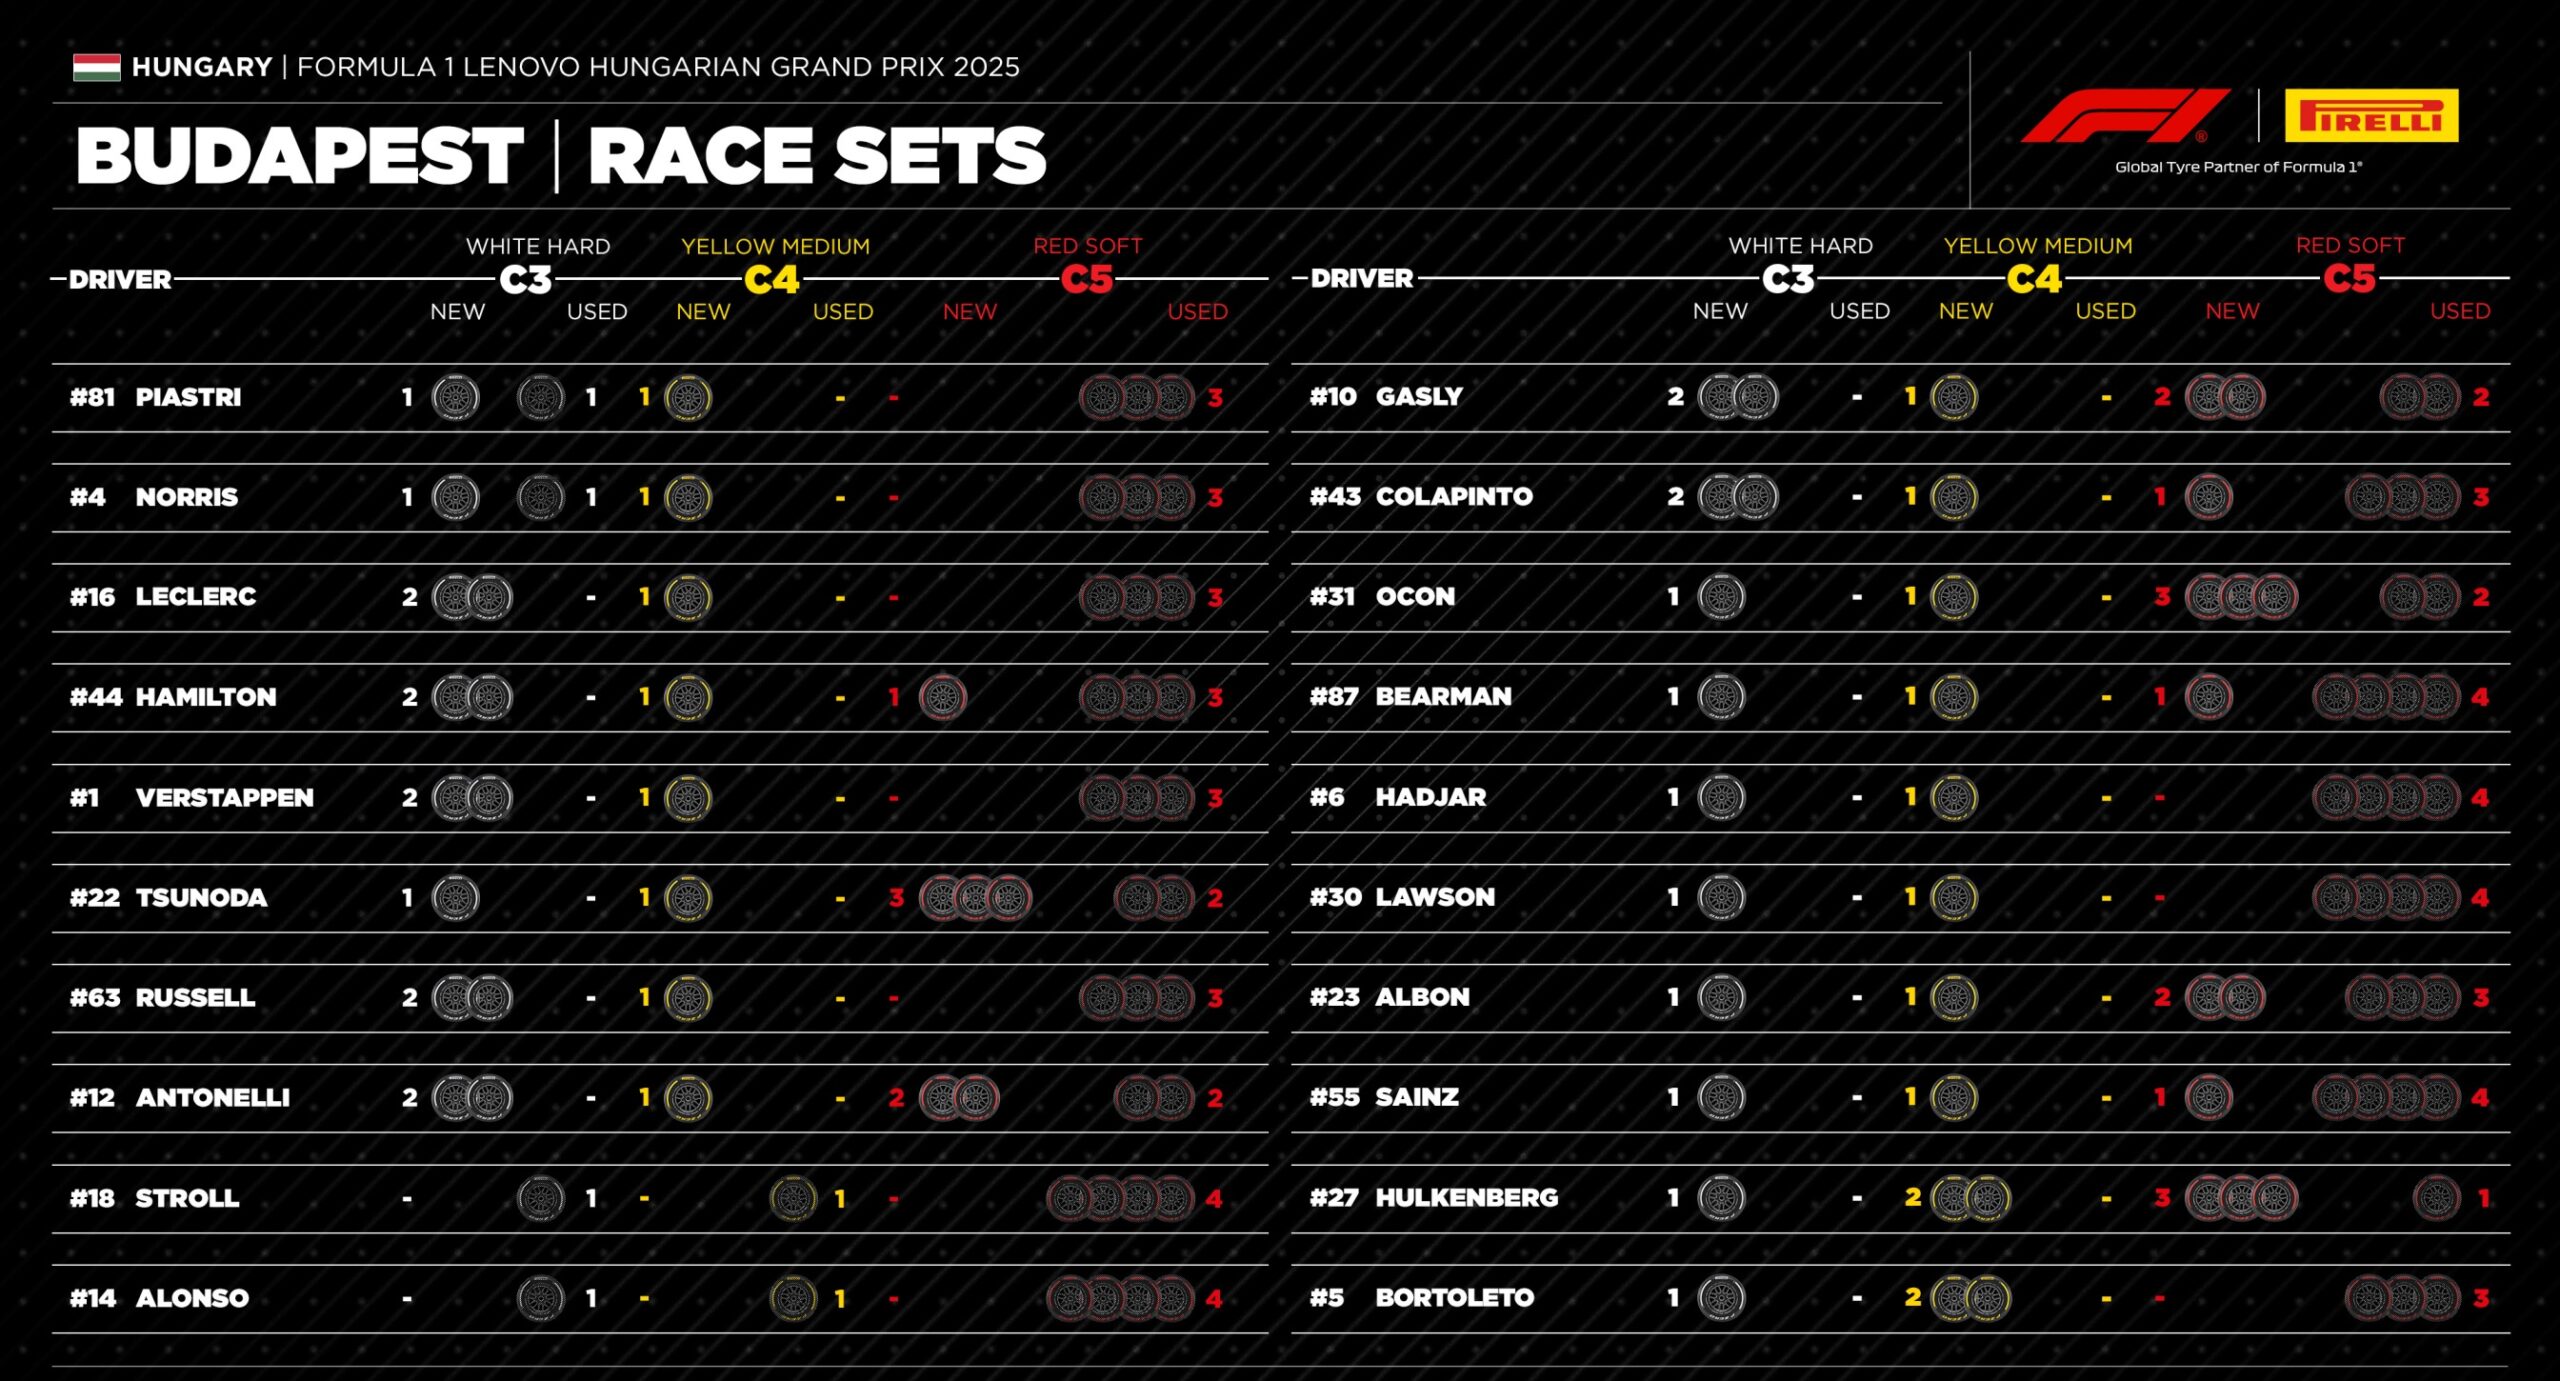This screenshot has width=2560, height=1381.
Task: Click the F1 logo
Action: 2125,115
